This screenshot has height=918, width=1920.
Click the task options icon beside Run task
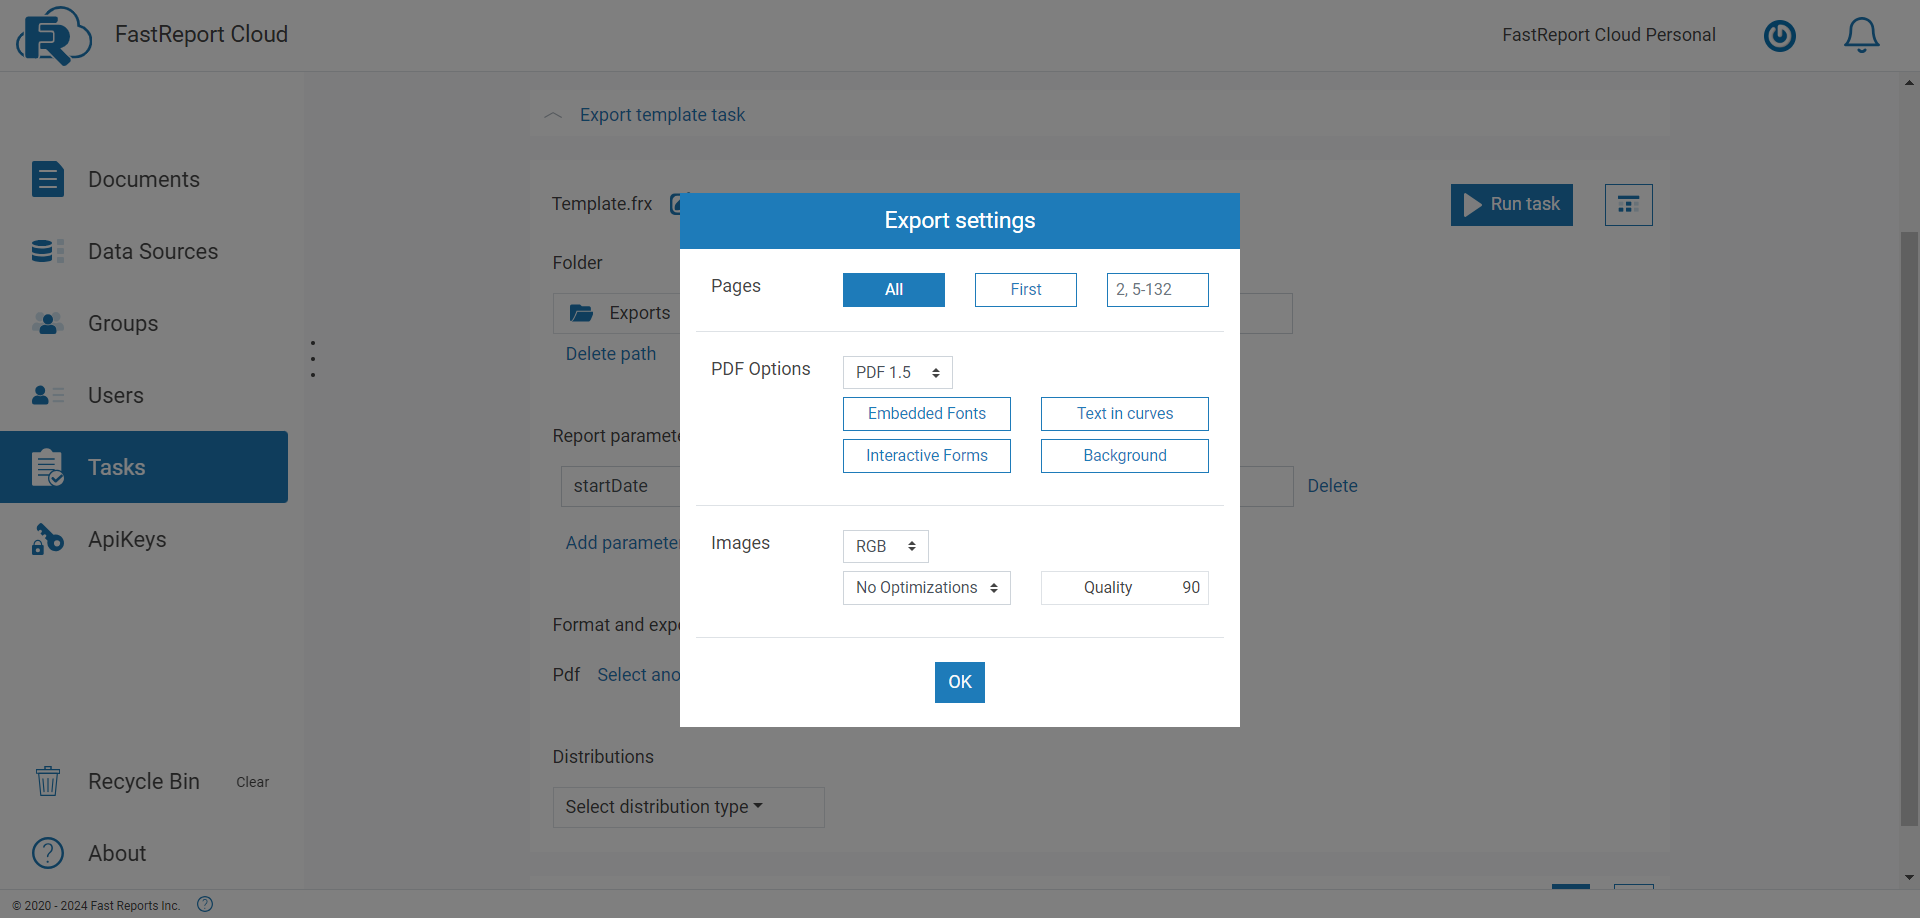tap(1628, 204)
